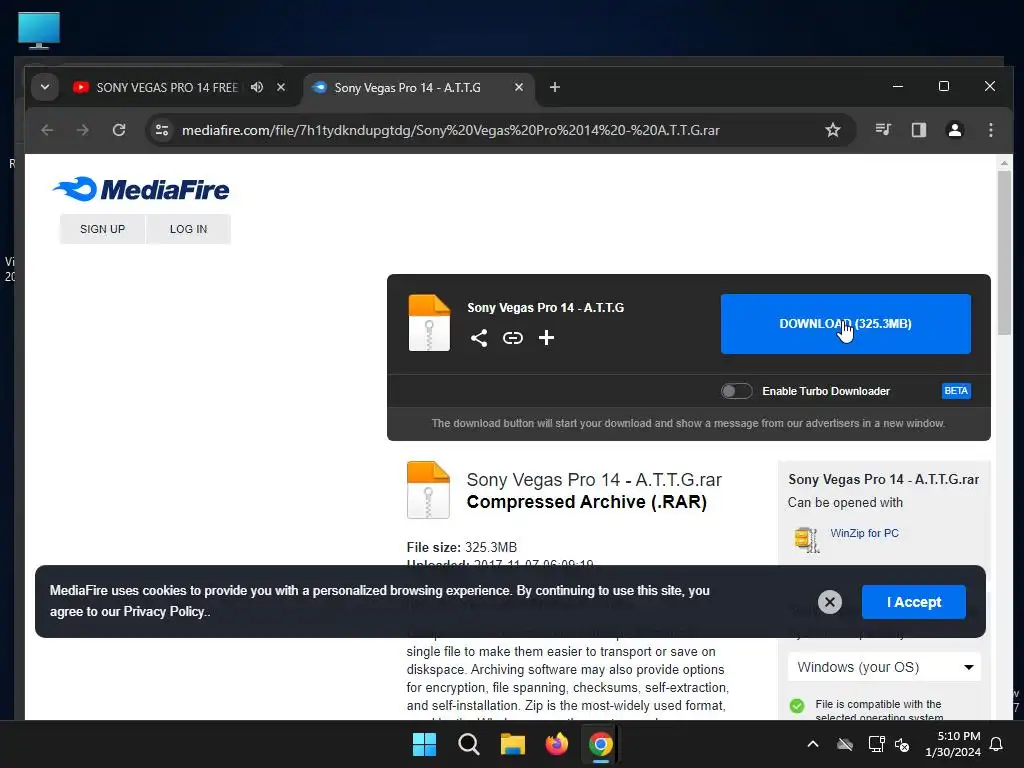Click the Compressed Archive (.RAR) heading
1024x768 pixels.
[x=586, y=502]
